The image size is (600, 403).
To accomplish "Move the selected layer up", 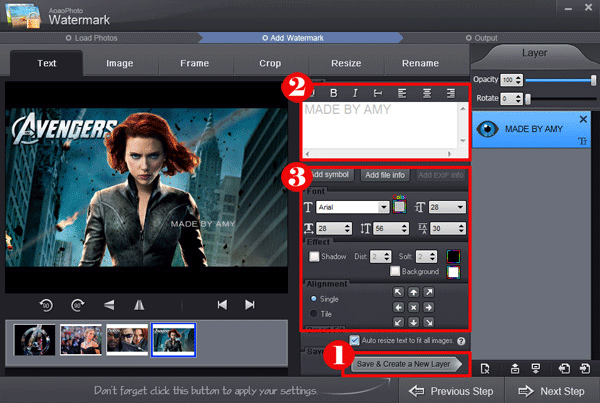I will 515,369.
